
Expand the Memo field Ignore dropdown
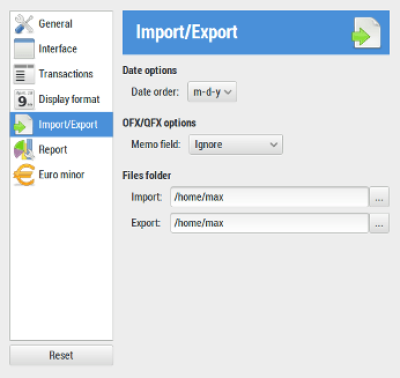point(236,144)
